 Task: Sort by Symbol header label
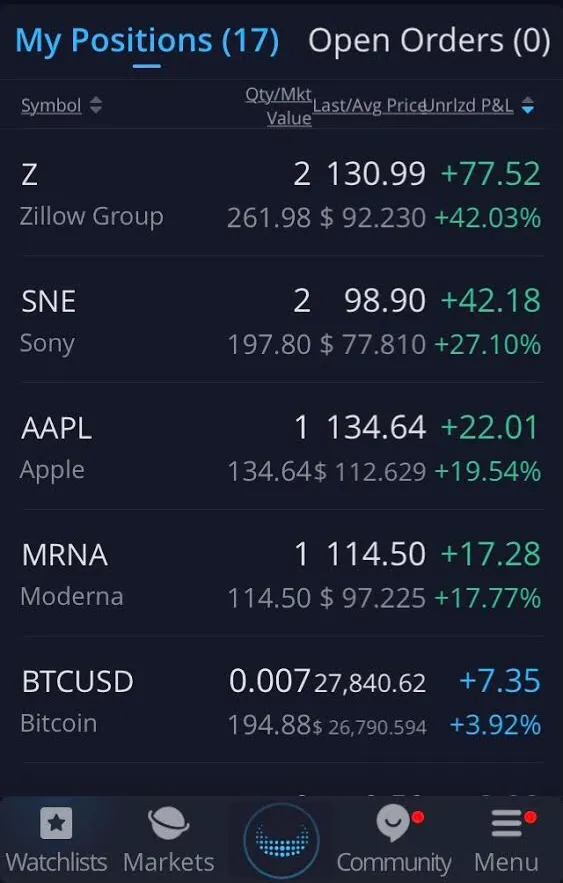(51, 105)
